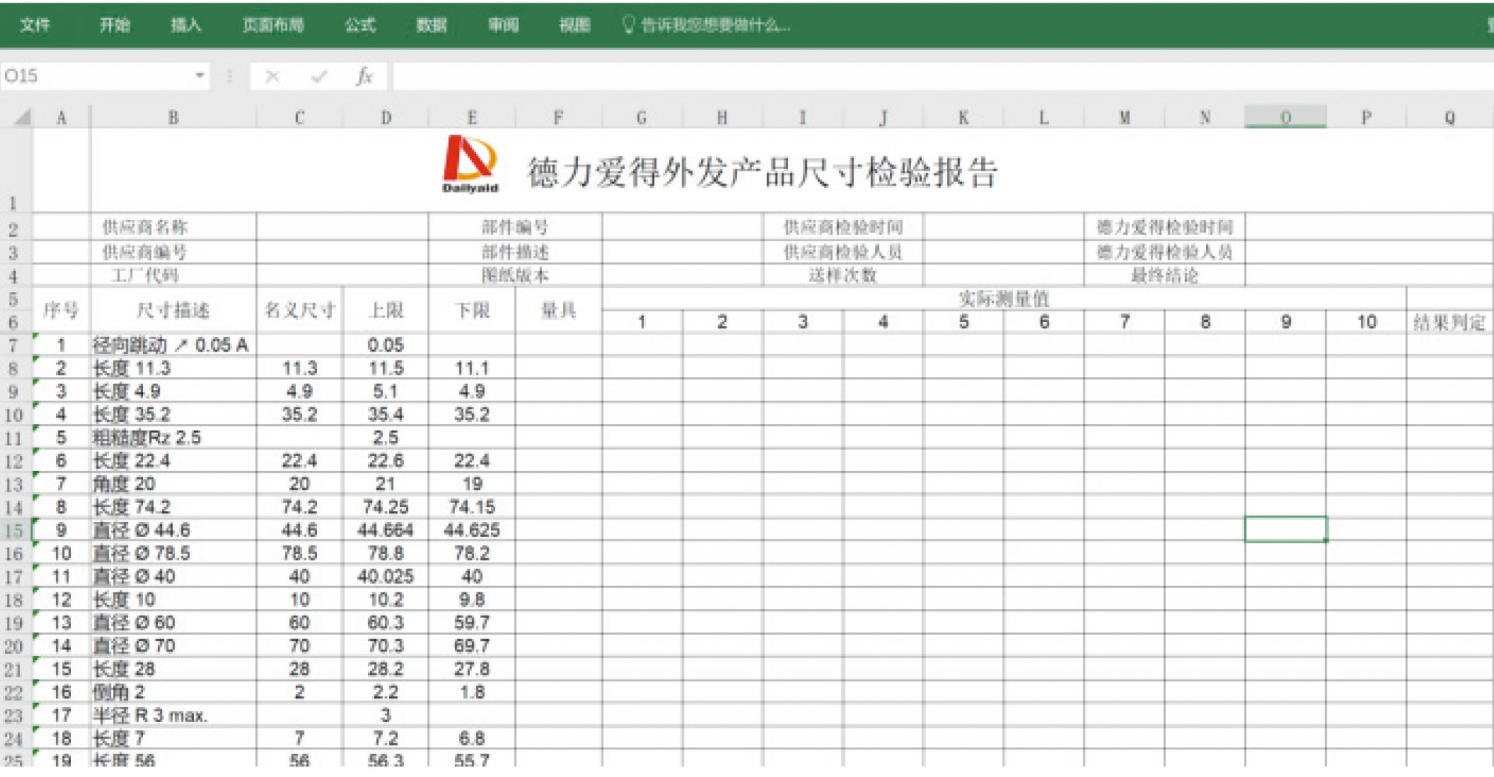Switch to the 视图 ribbon tab

pyautogui.click(x=573, y=26)
